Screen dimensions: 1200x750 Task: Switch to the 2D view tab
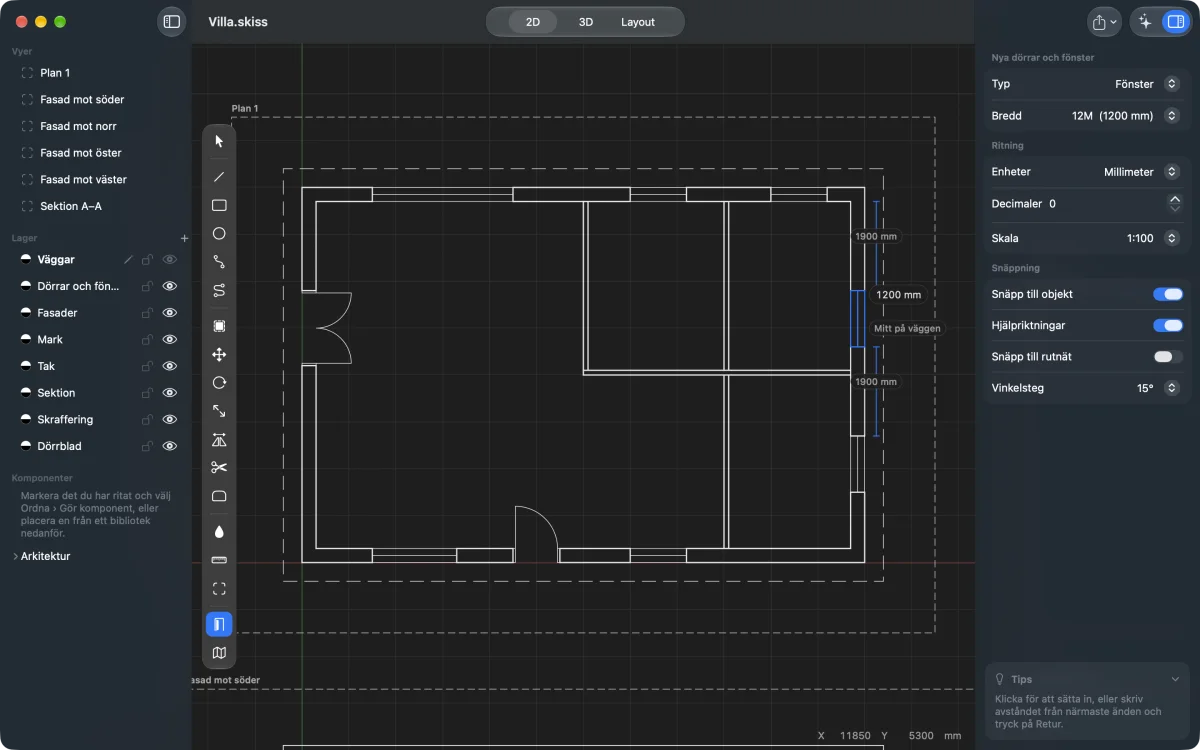coord(533,22)
